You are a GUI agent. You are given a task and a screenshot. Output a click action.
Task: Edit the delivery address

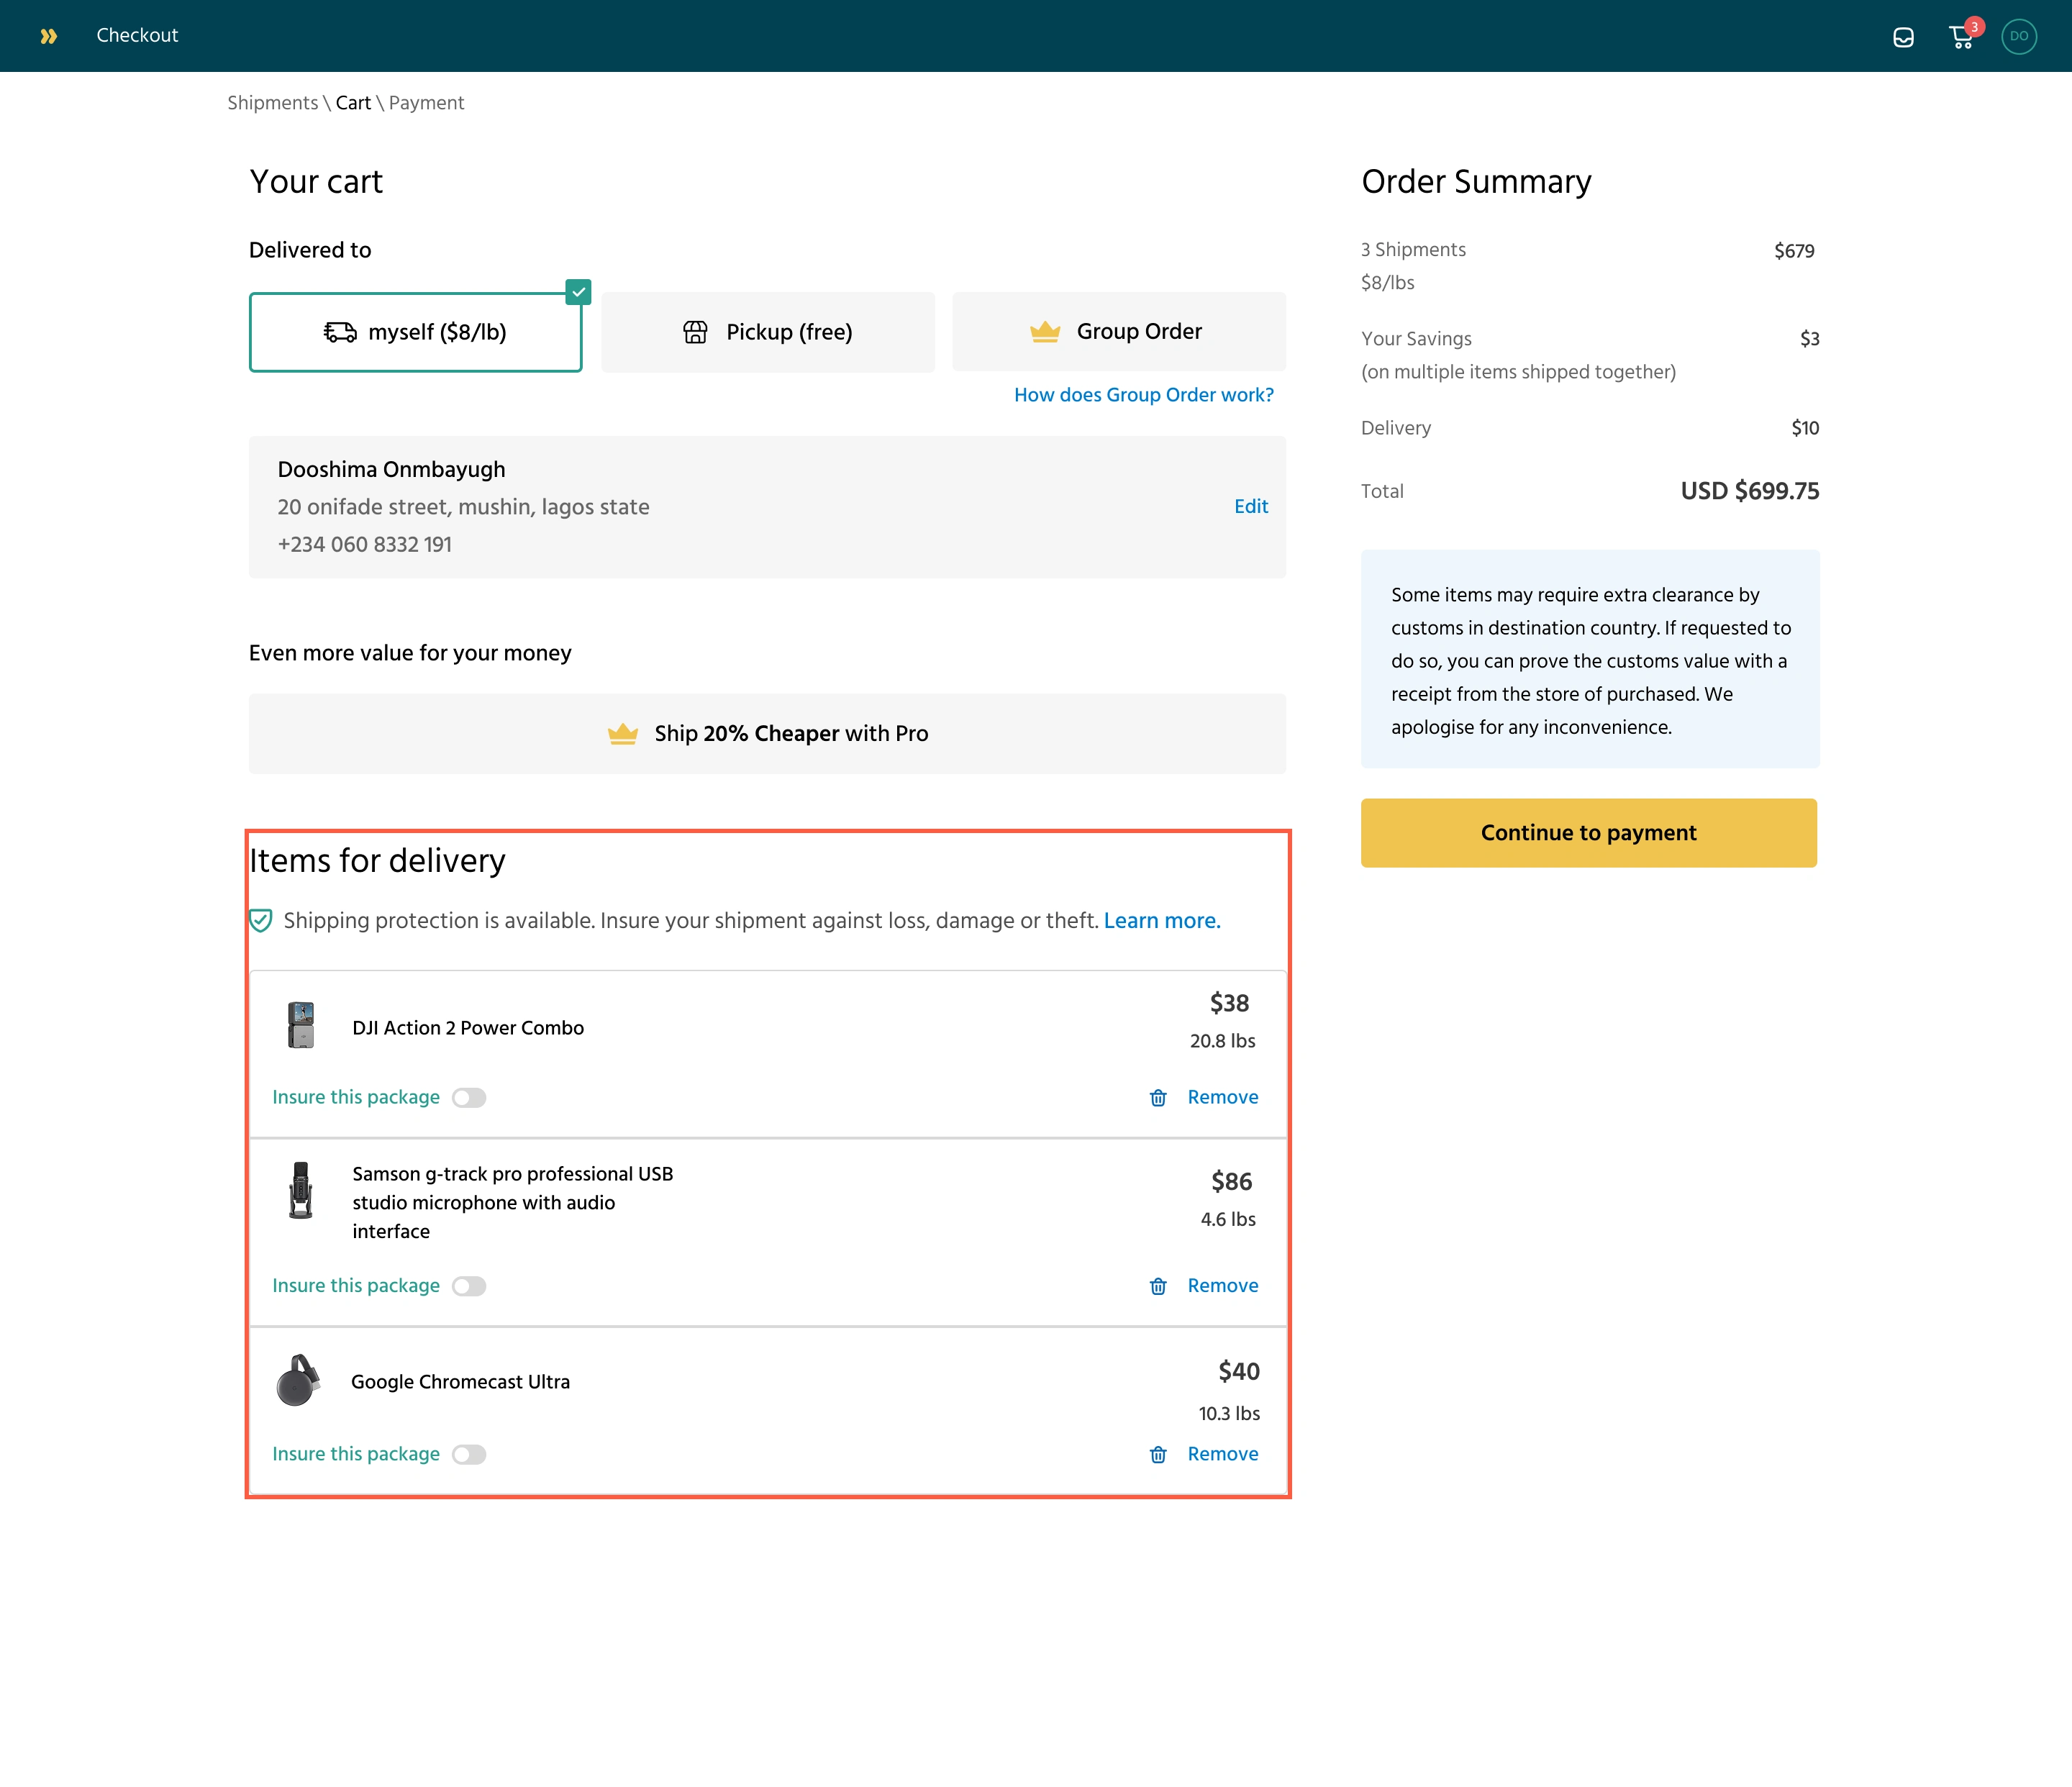(x=1250, y=506)
